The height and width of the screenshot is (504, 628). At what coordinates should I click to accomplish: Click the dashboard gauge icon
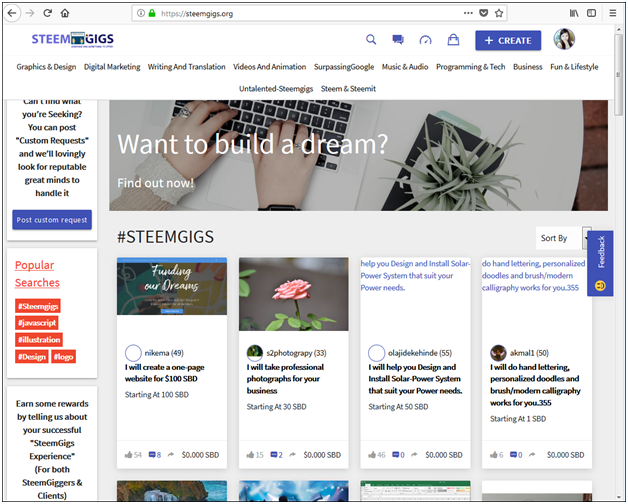[425, 40]
